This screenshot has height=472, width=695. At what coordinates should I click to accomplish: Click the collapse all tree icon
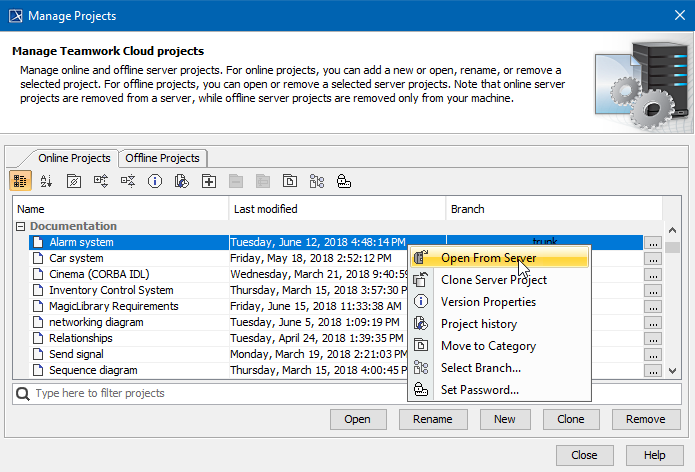128,181
